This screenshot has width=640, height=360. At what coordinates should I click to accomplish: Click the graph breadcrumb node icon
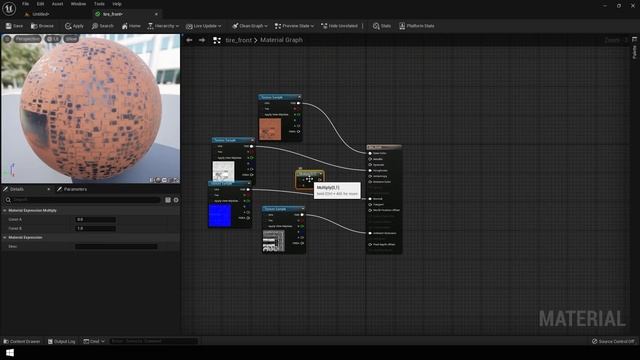[217, 40]
